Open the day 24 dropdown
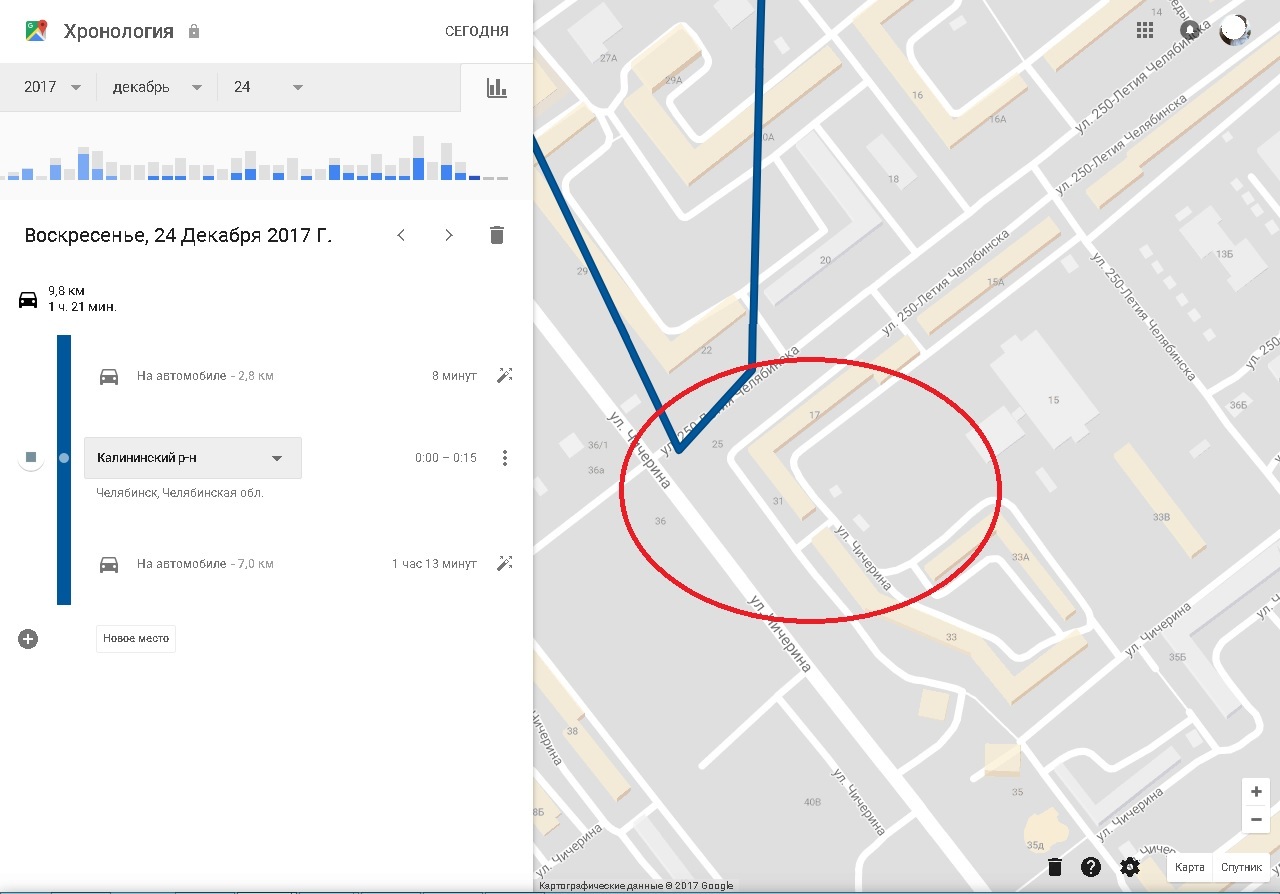 click(x=268, y=87)
